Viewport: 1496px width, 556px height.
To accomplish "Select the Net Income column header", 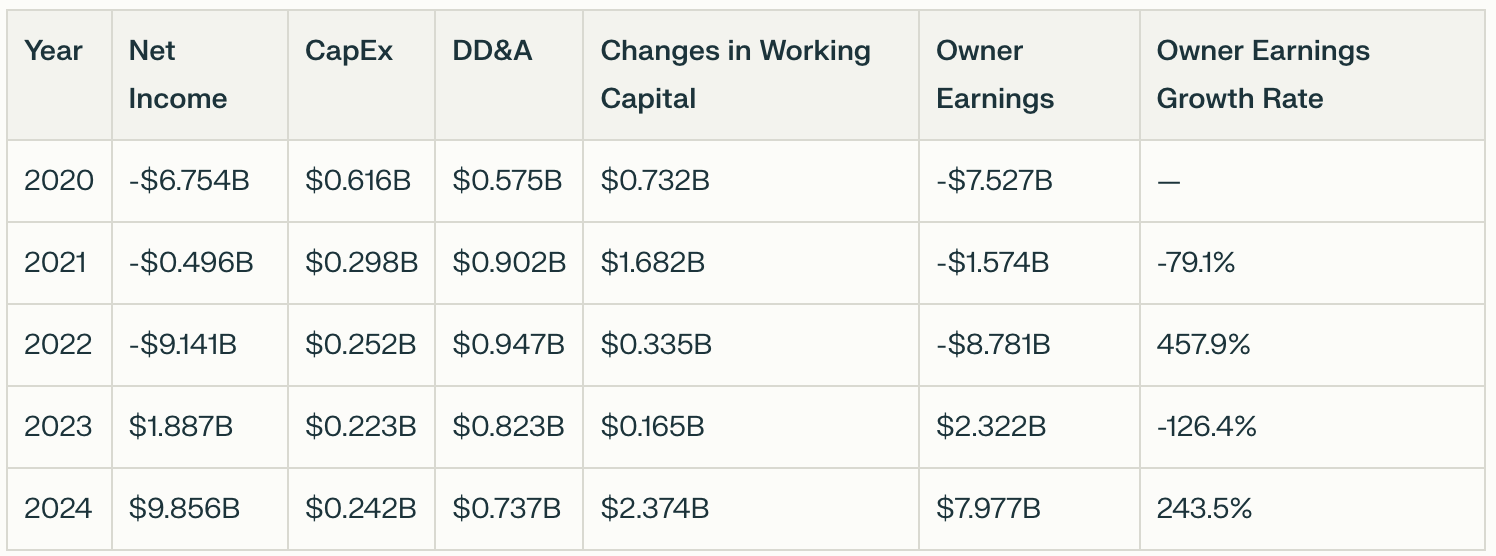I will (x=178, y=75).
